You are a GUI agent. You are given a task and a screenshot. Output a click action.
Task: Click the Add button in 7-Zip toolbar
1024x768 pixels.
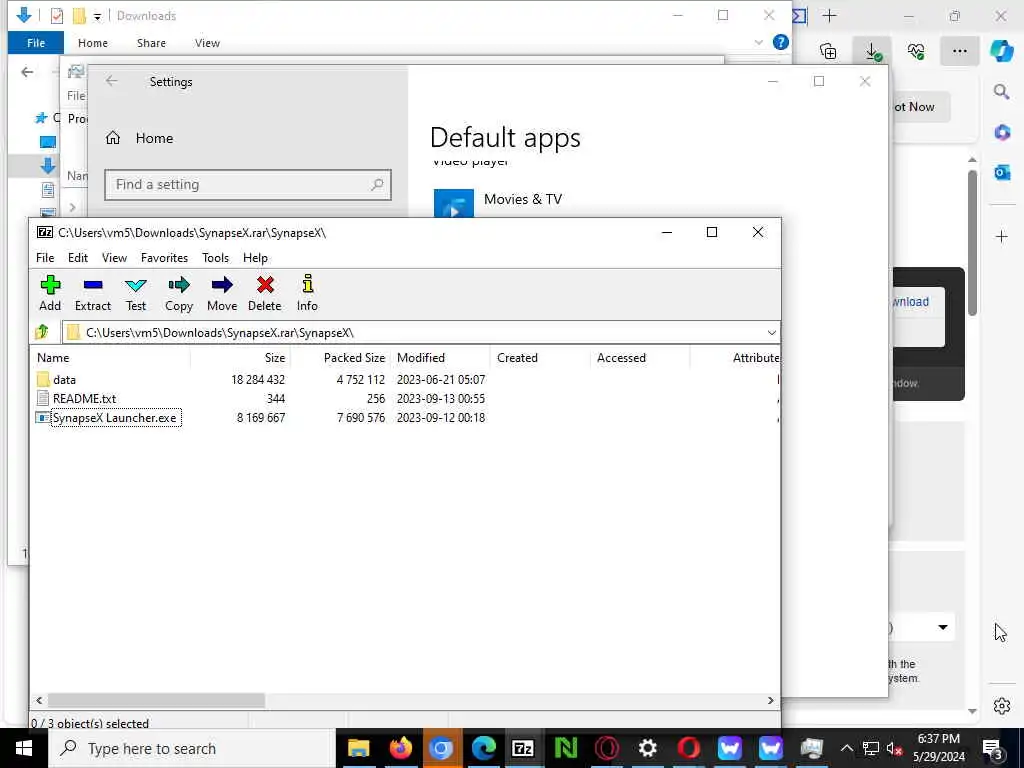tap(50, 293)
